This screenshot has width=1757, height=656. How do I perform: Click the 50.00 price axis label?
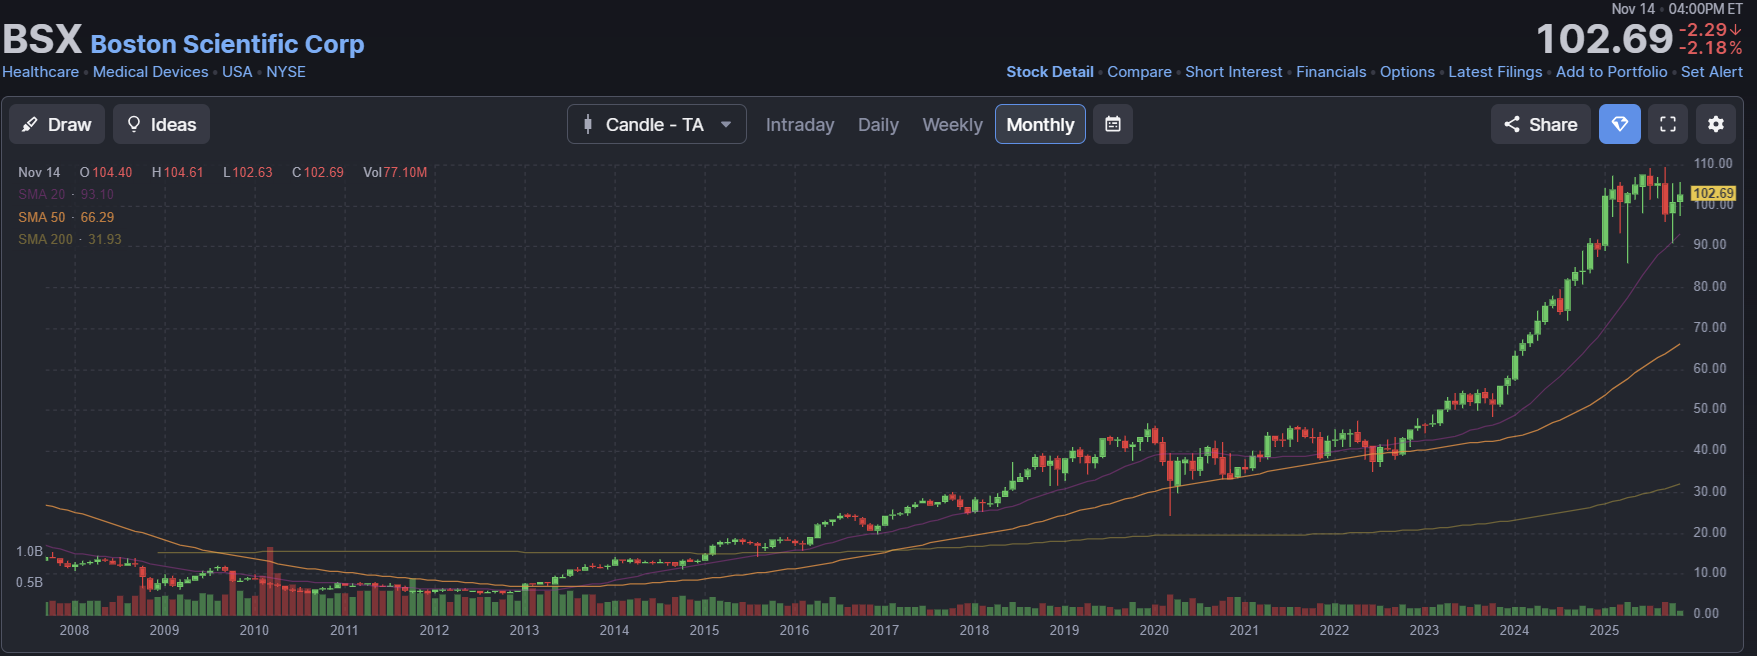pyautogui.click(x=1710, y=408)
